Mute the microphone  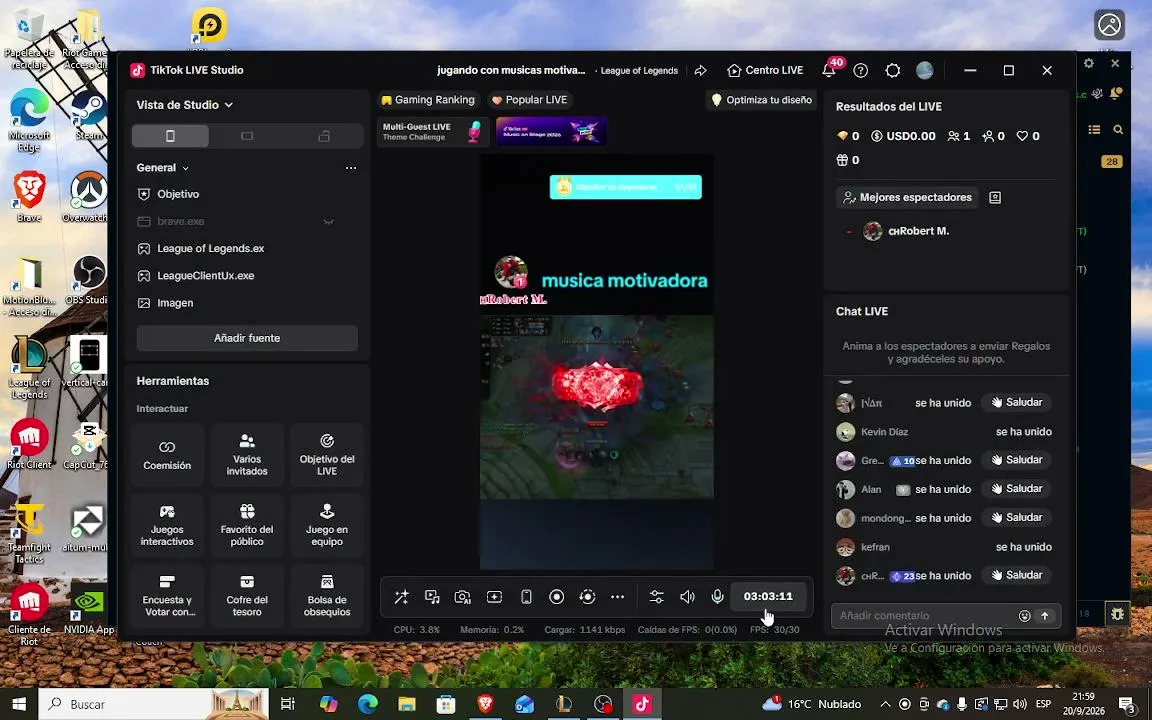pyautogui.click(x=718, y=597)
